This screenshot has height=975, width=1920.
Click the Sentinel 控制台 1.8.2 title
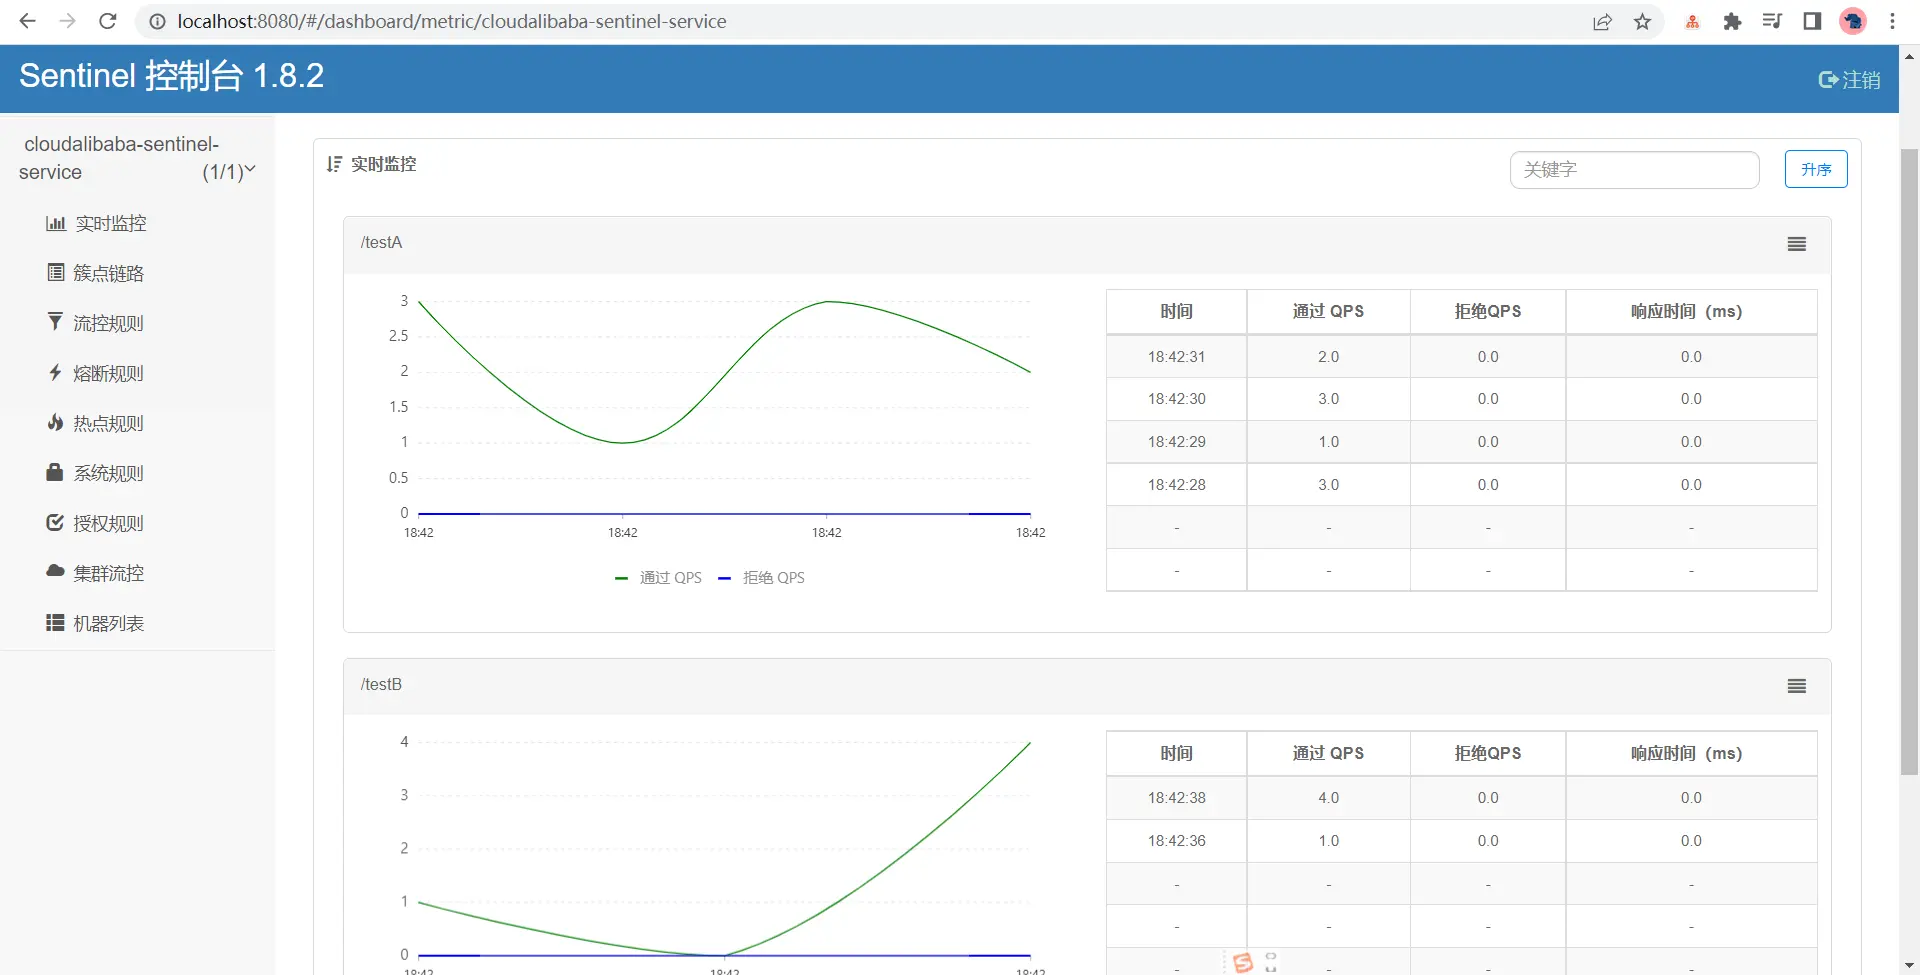pyautogui.click(x=171, y=76)
